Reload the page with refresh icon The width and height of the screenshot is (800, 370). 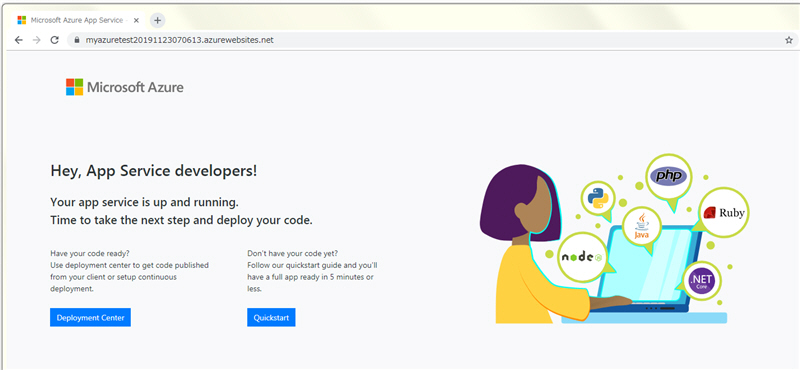[55, 40]
